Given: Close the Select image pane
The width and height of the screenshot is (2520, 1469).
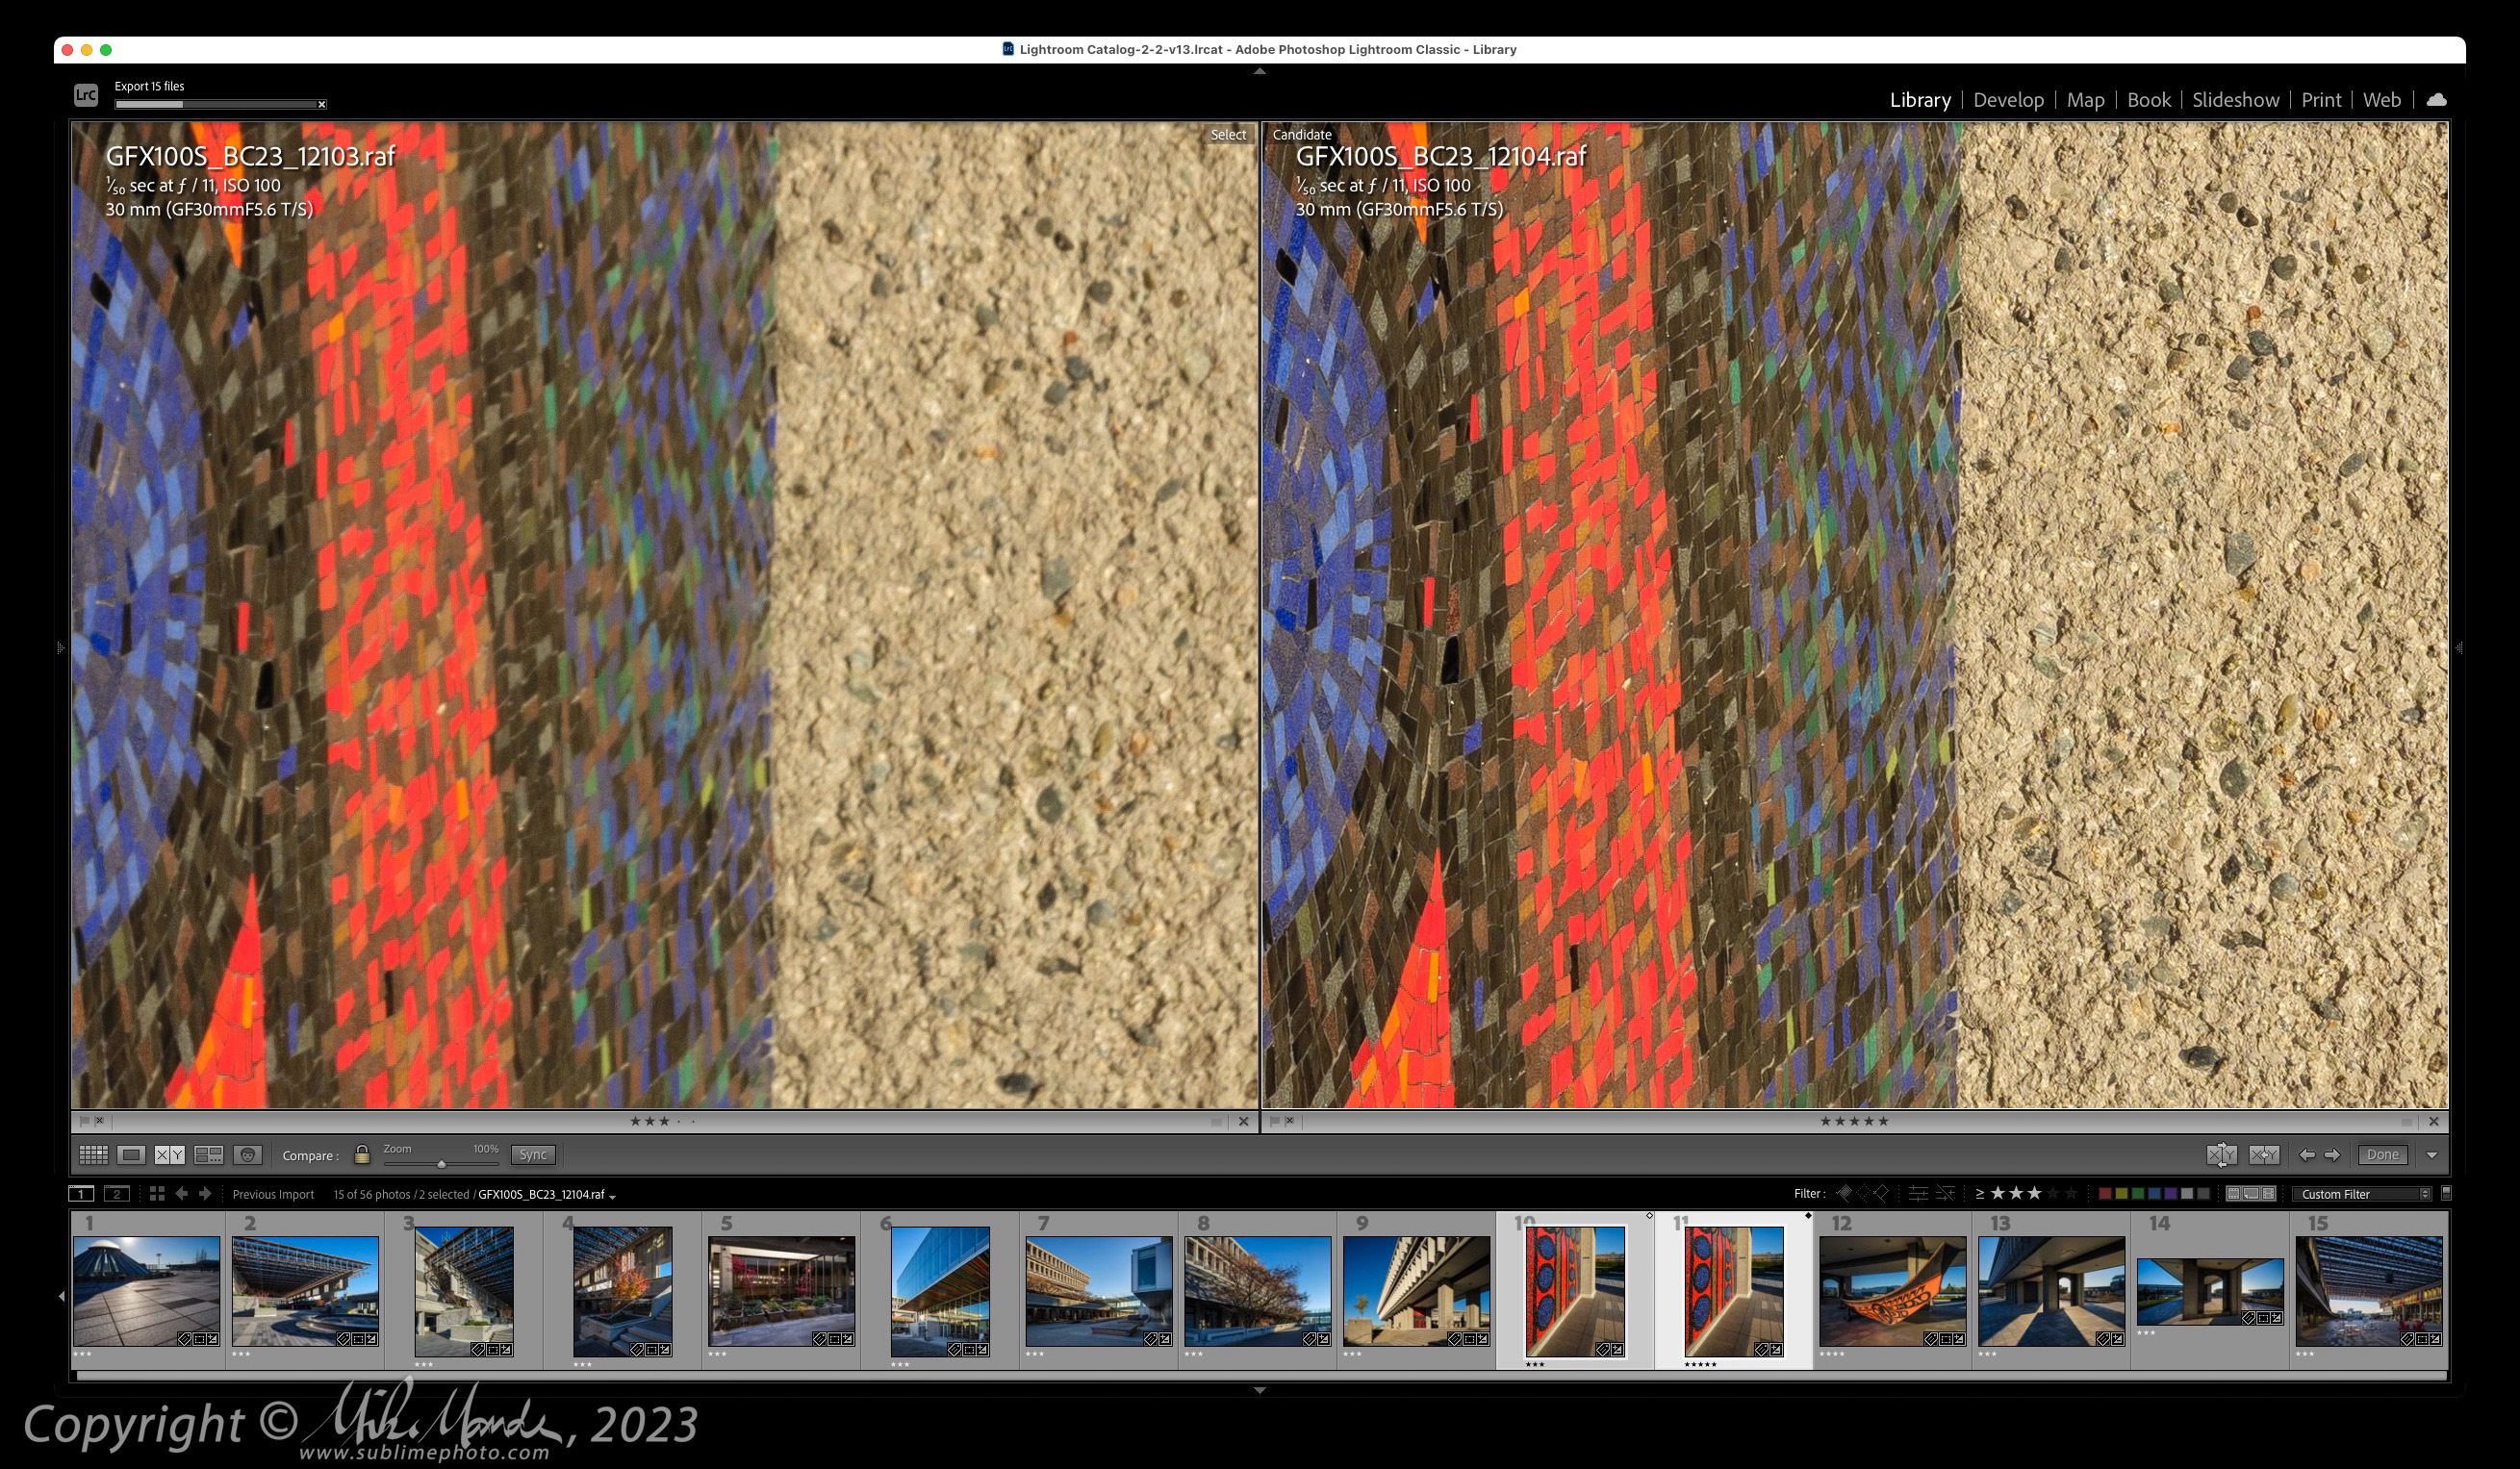Looking at the screenshot, I should point(1243,1121).
